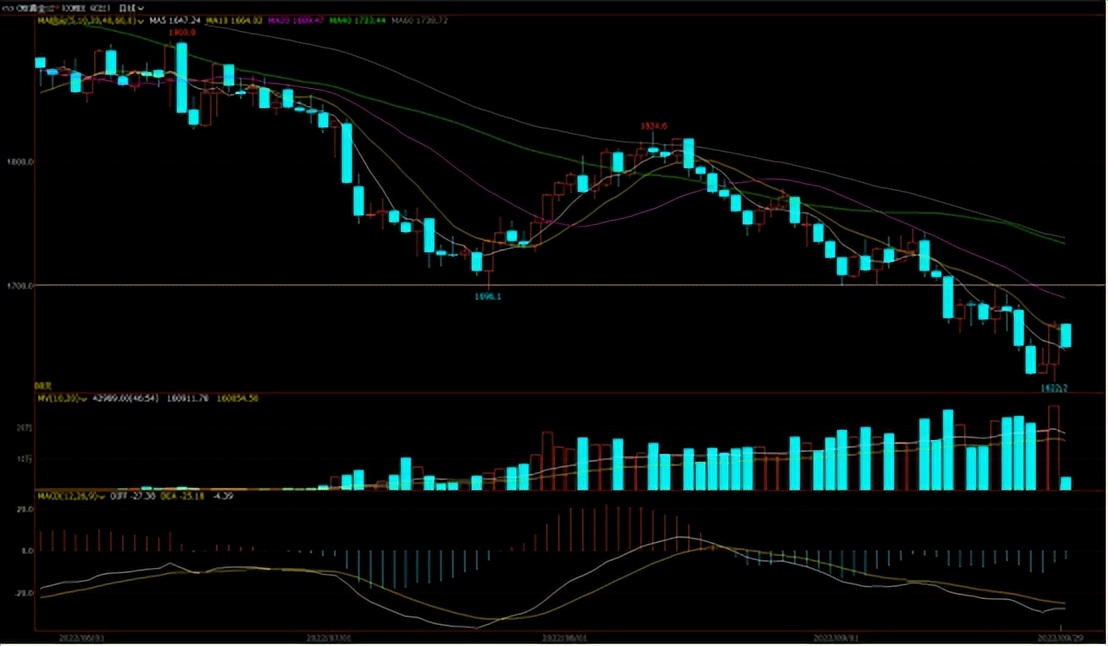Click the 1700.0 price axis label

(20, 286)
